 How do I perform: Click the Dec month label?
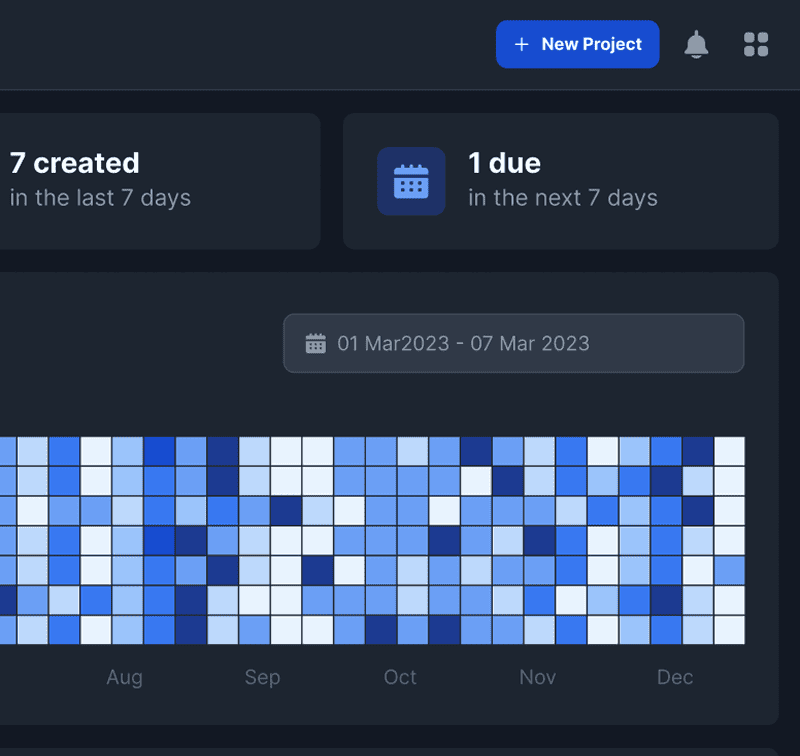(675, 677)
